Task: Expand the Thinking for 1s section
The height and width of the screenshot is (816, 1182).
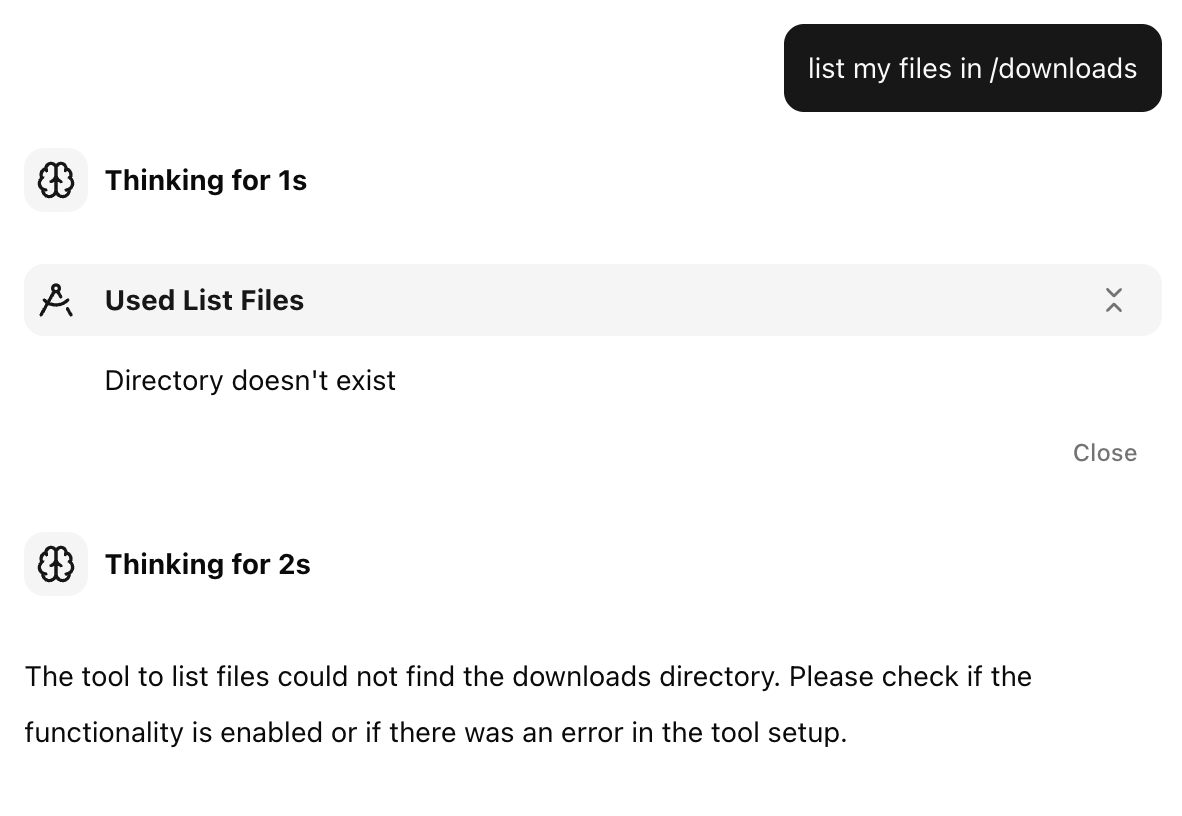Action: (206, 180)
